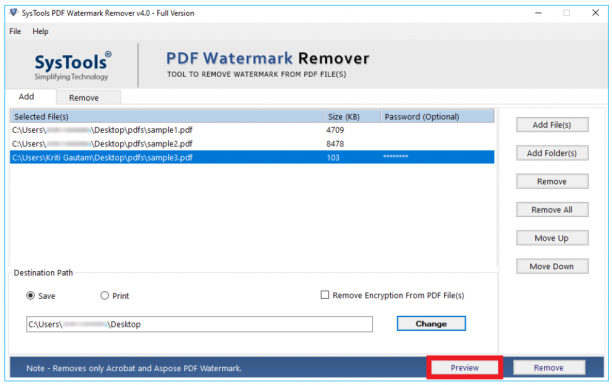Click the Add Folder(s) button
612x385 pixels.
552,153
